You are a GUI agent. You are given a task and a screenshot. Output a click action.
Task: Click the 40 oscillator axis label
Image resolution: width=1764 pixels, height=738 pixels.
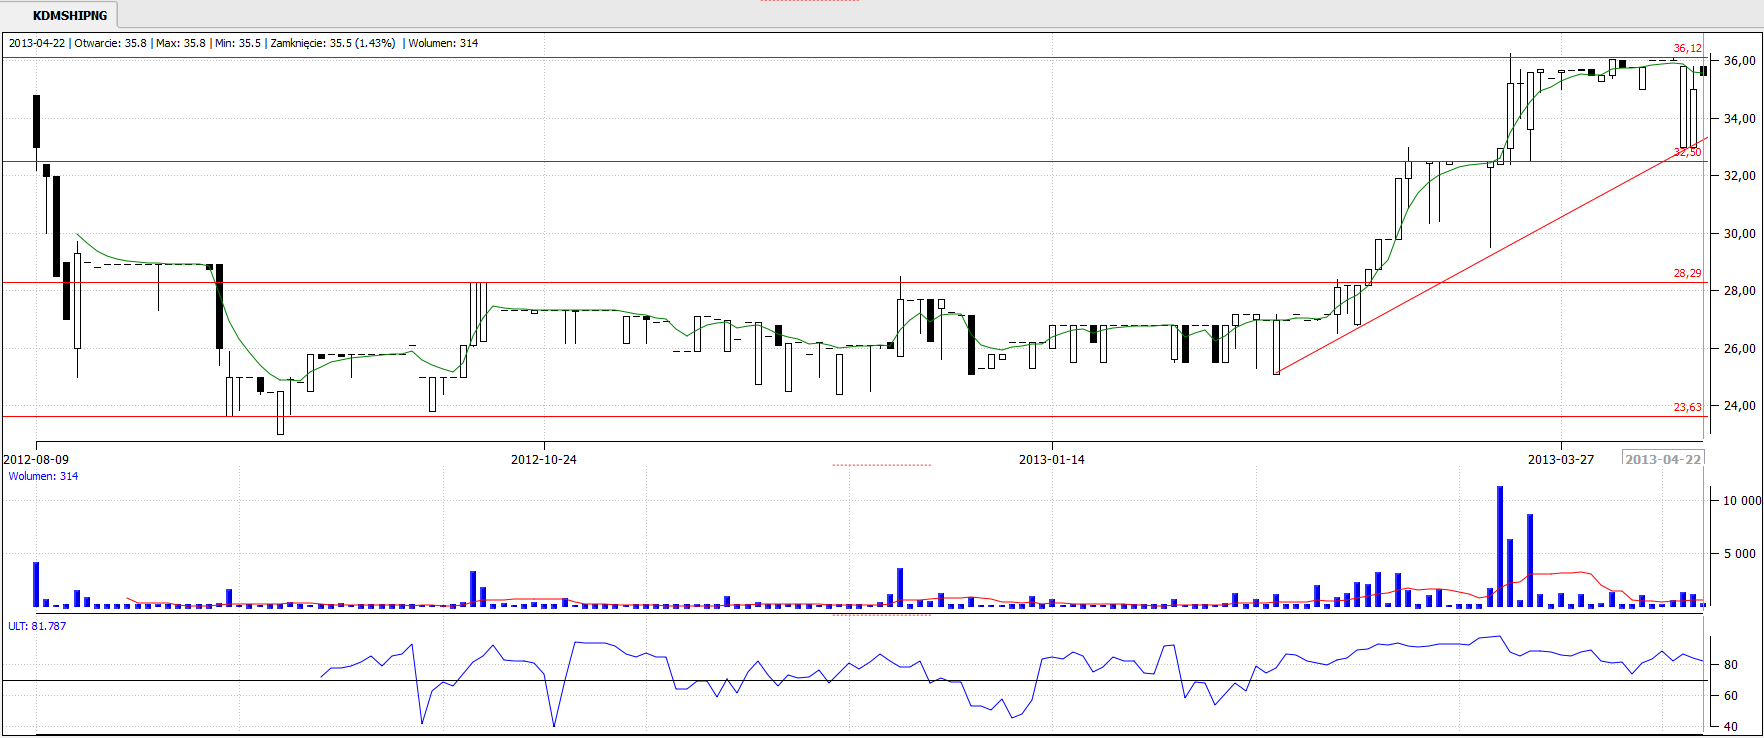(1730, 727)
